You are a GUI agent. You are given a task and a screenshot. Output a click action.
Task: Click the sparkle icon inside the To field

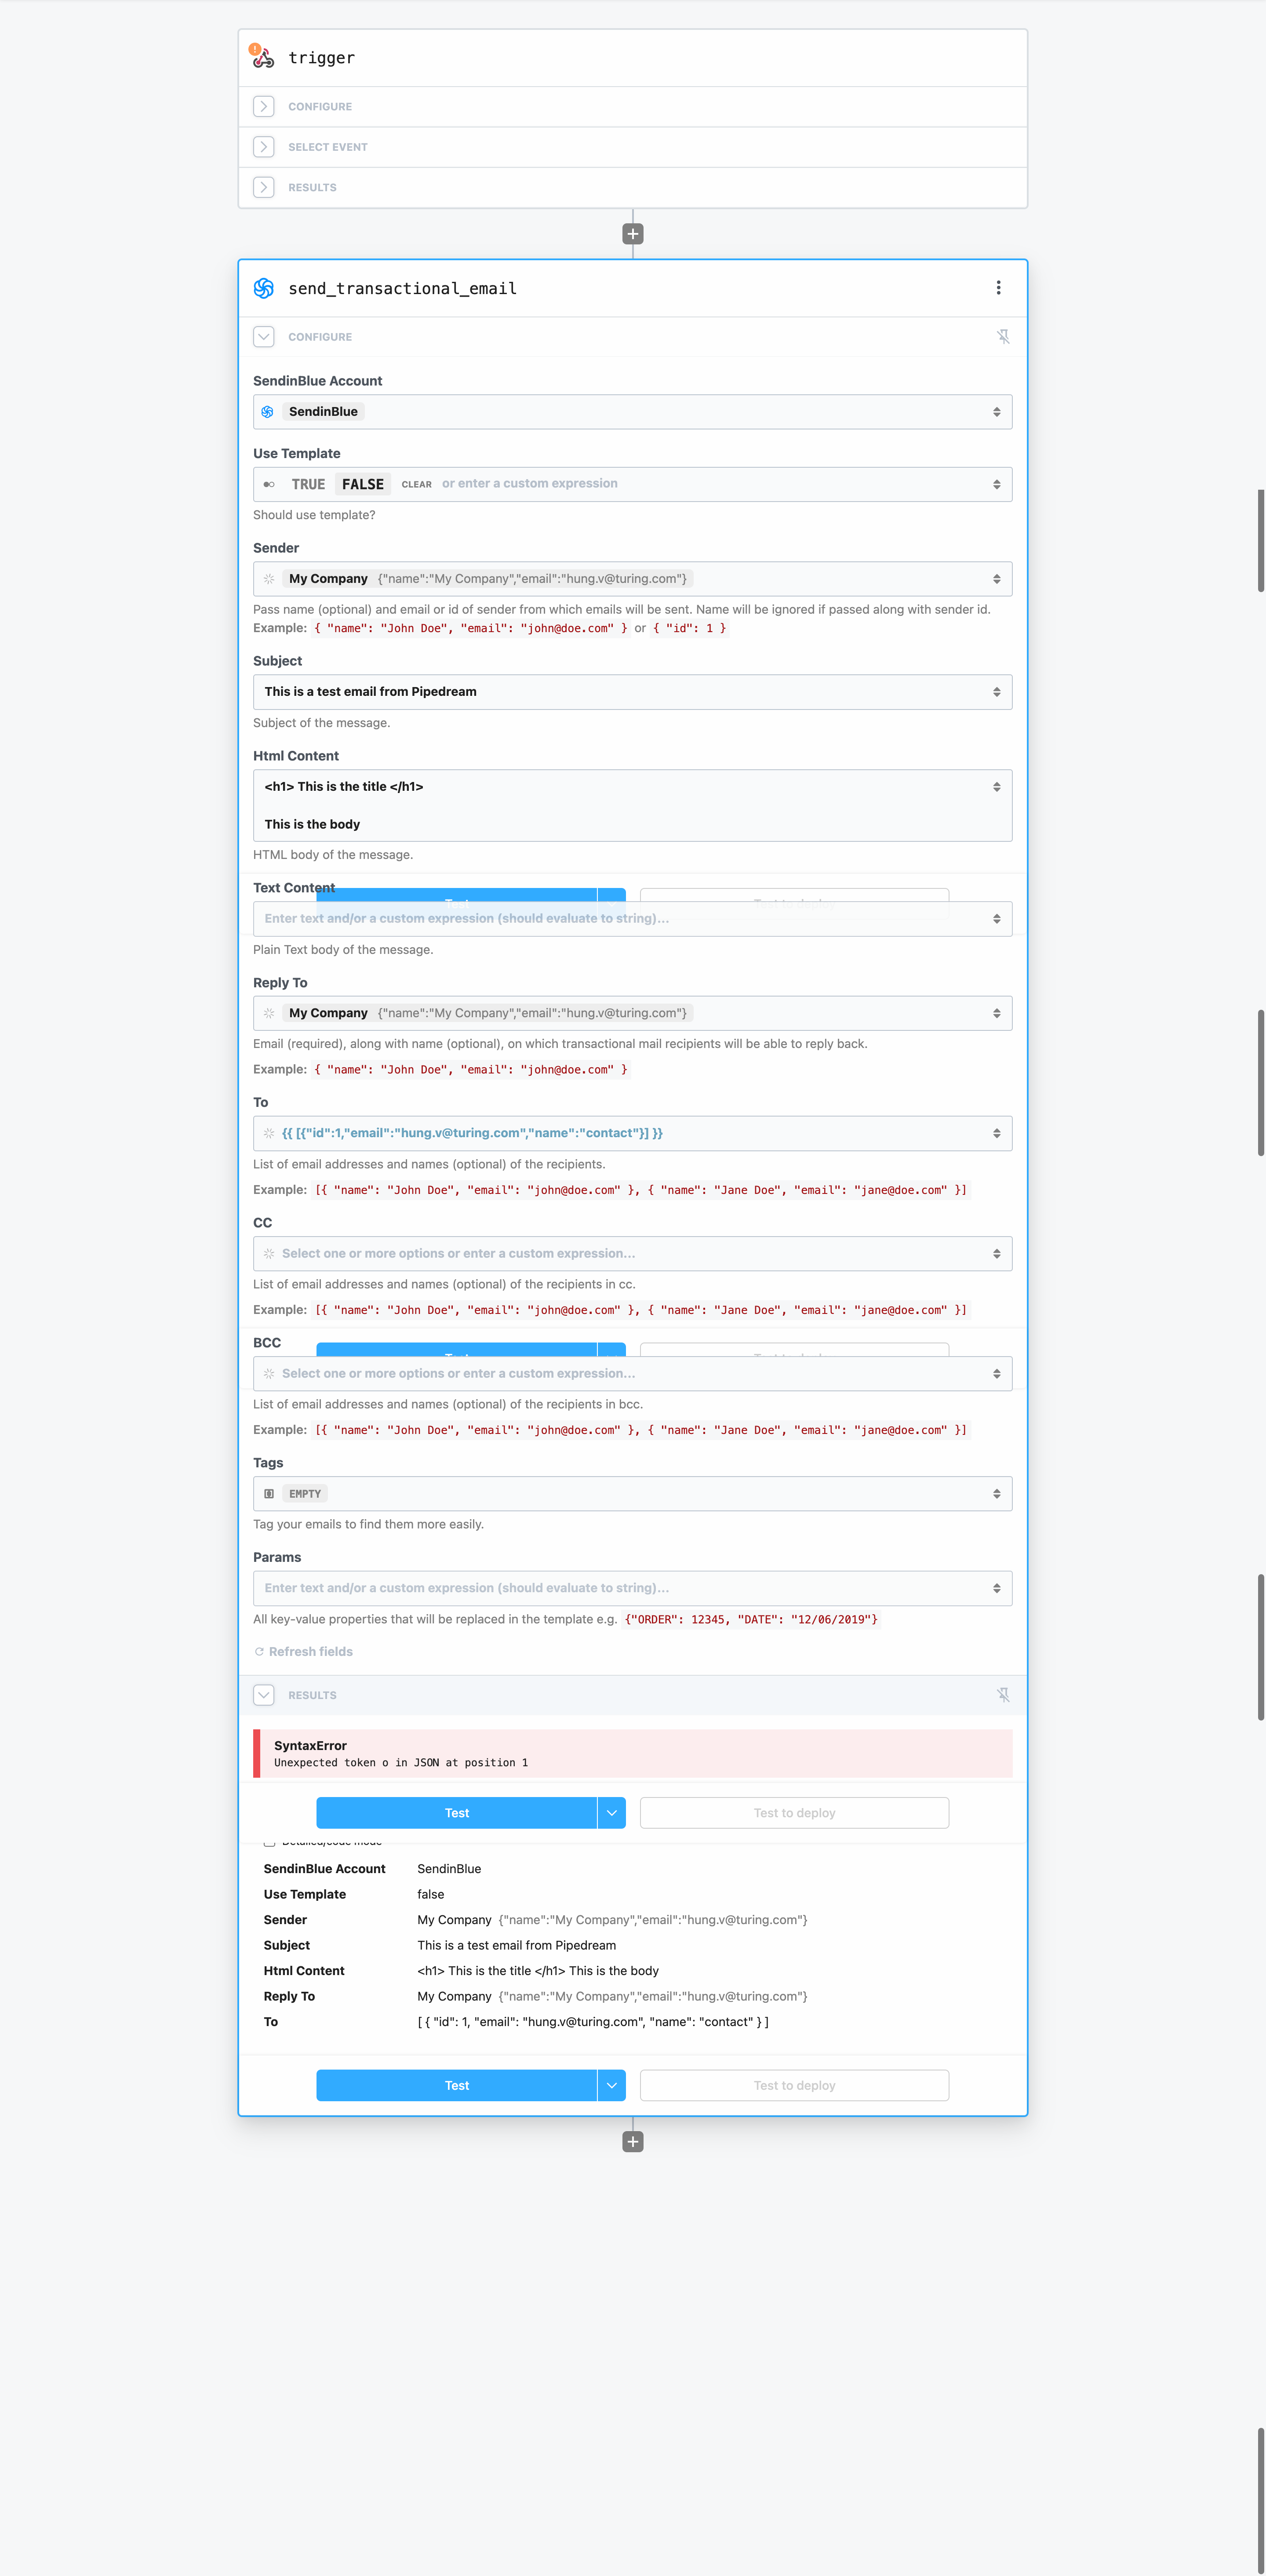(268, 1133)
